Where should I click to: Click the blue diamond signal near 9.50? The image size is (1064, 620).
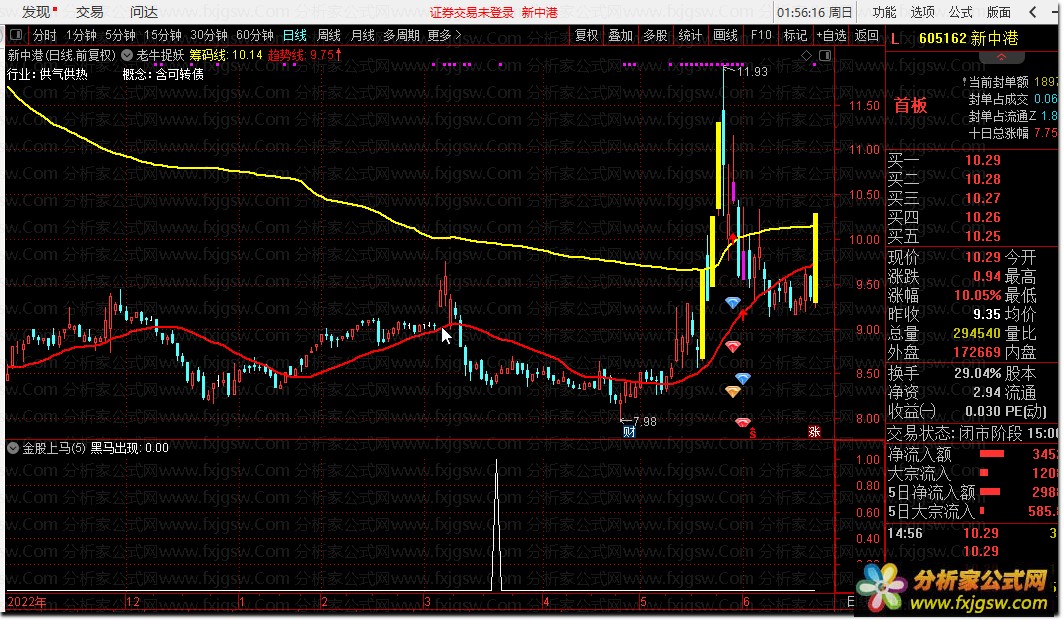coord(733,303)
